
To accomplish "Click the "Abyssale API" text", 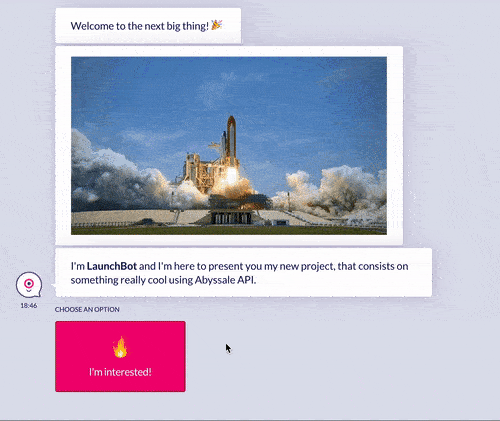I will click(x=225, y=280).
